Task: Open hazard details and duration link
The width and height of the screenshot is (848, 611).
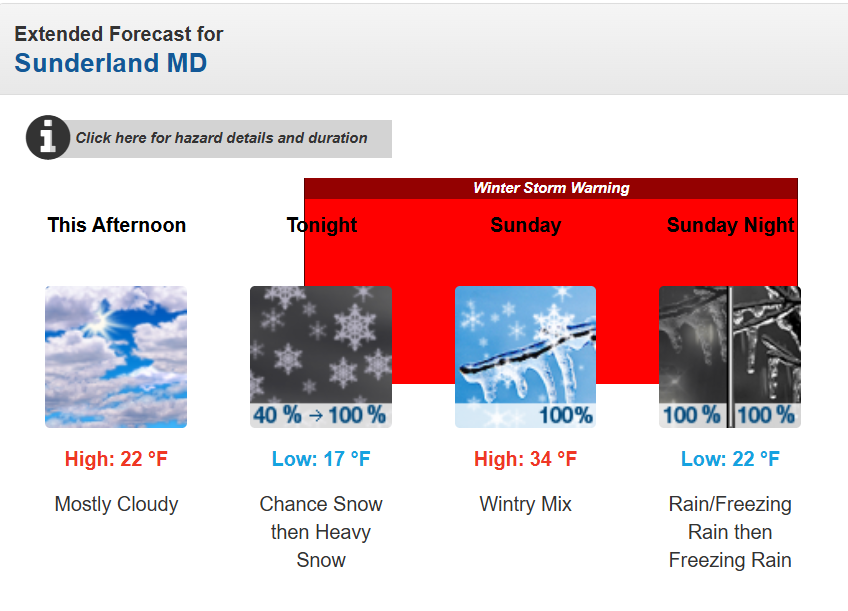Action: 222,138
